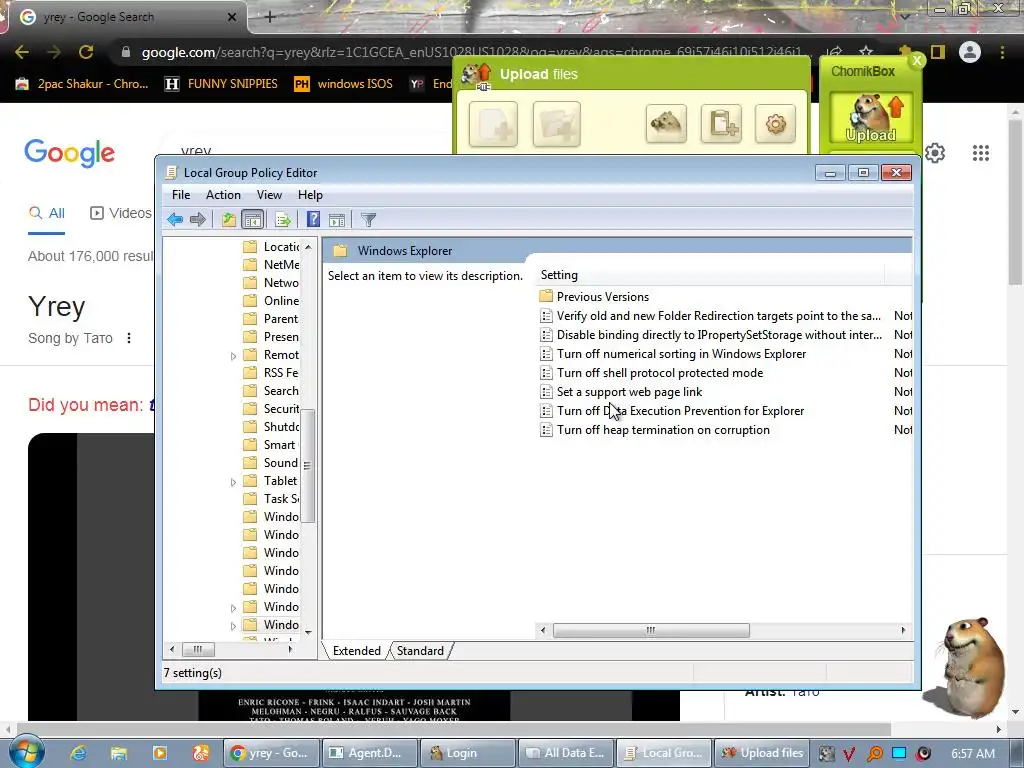Open the Action menu
This screenshot has height=768, width=1024.
click(223, 195)
